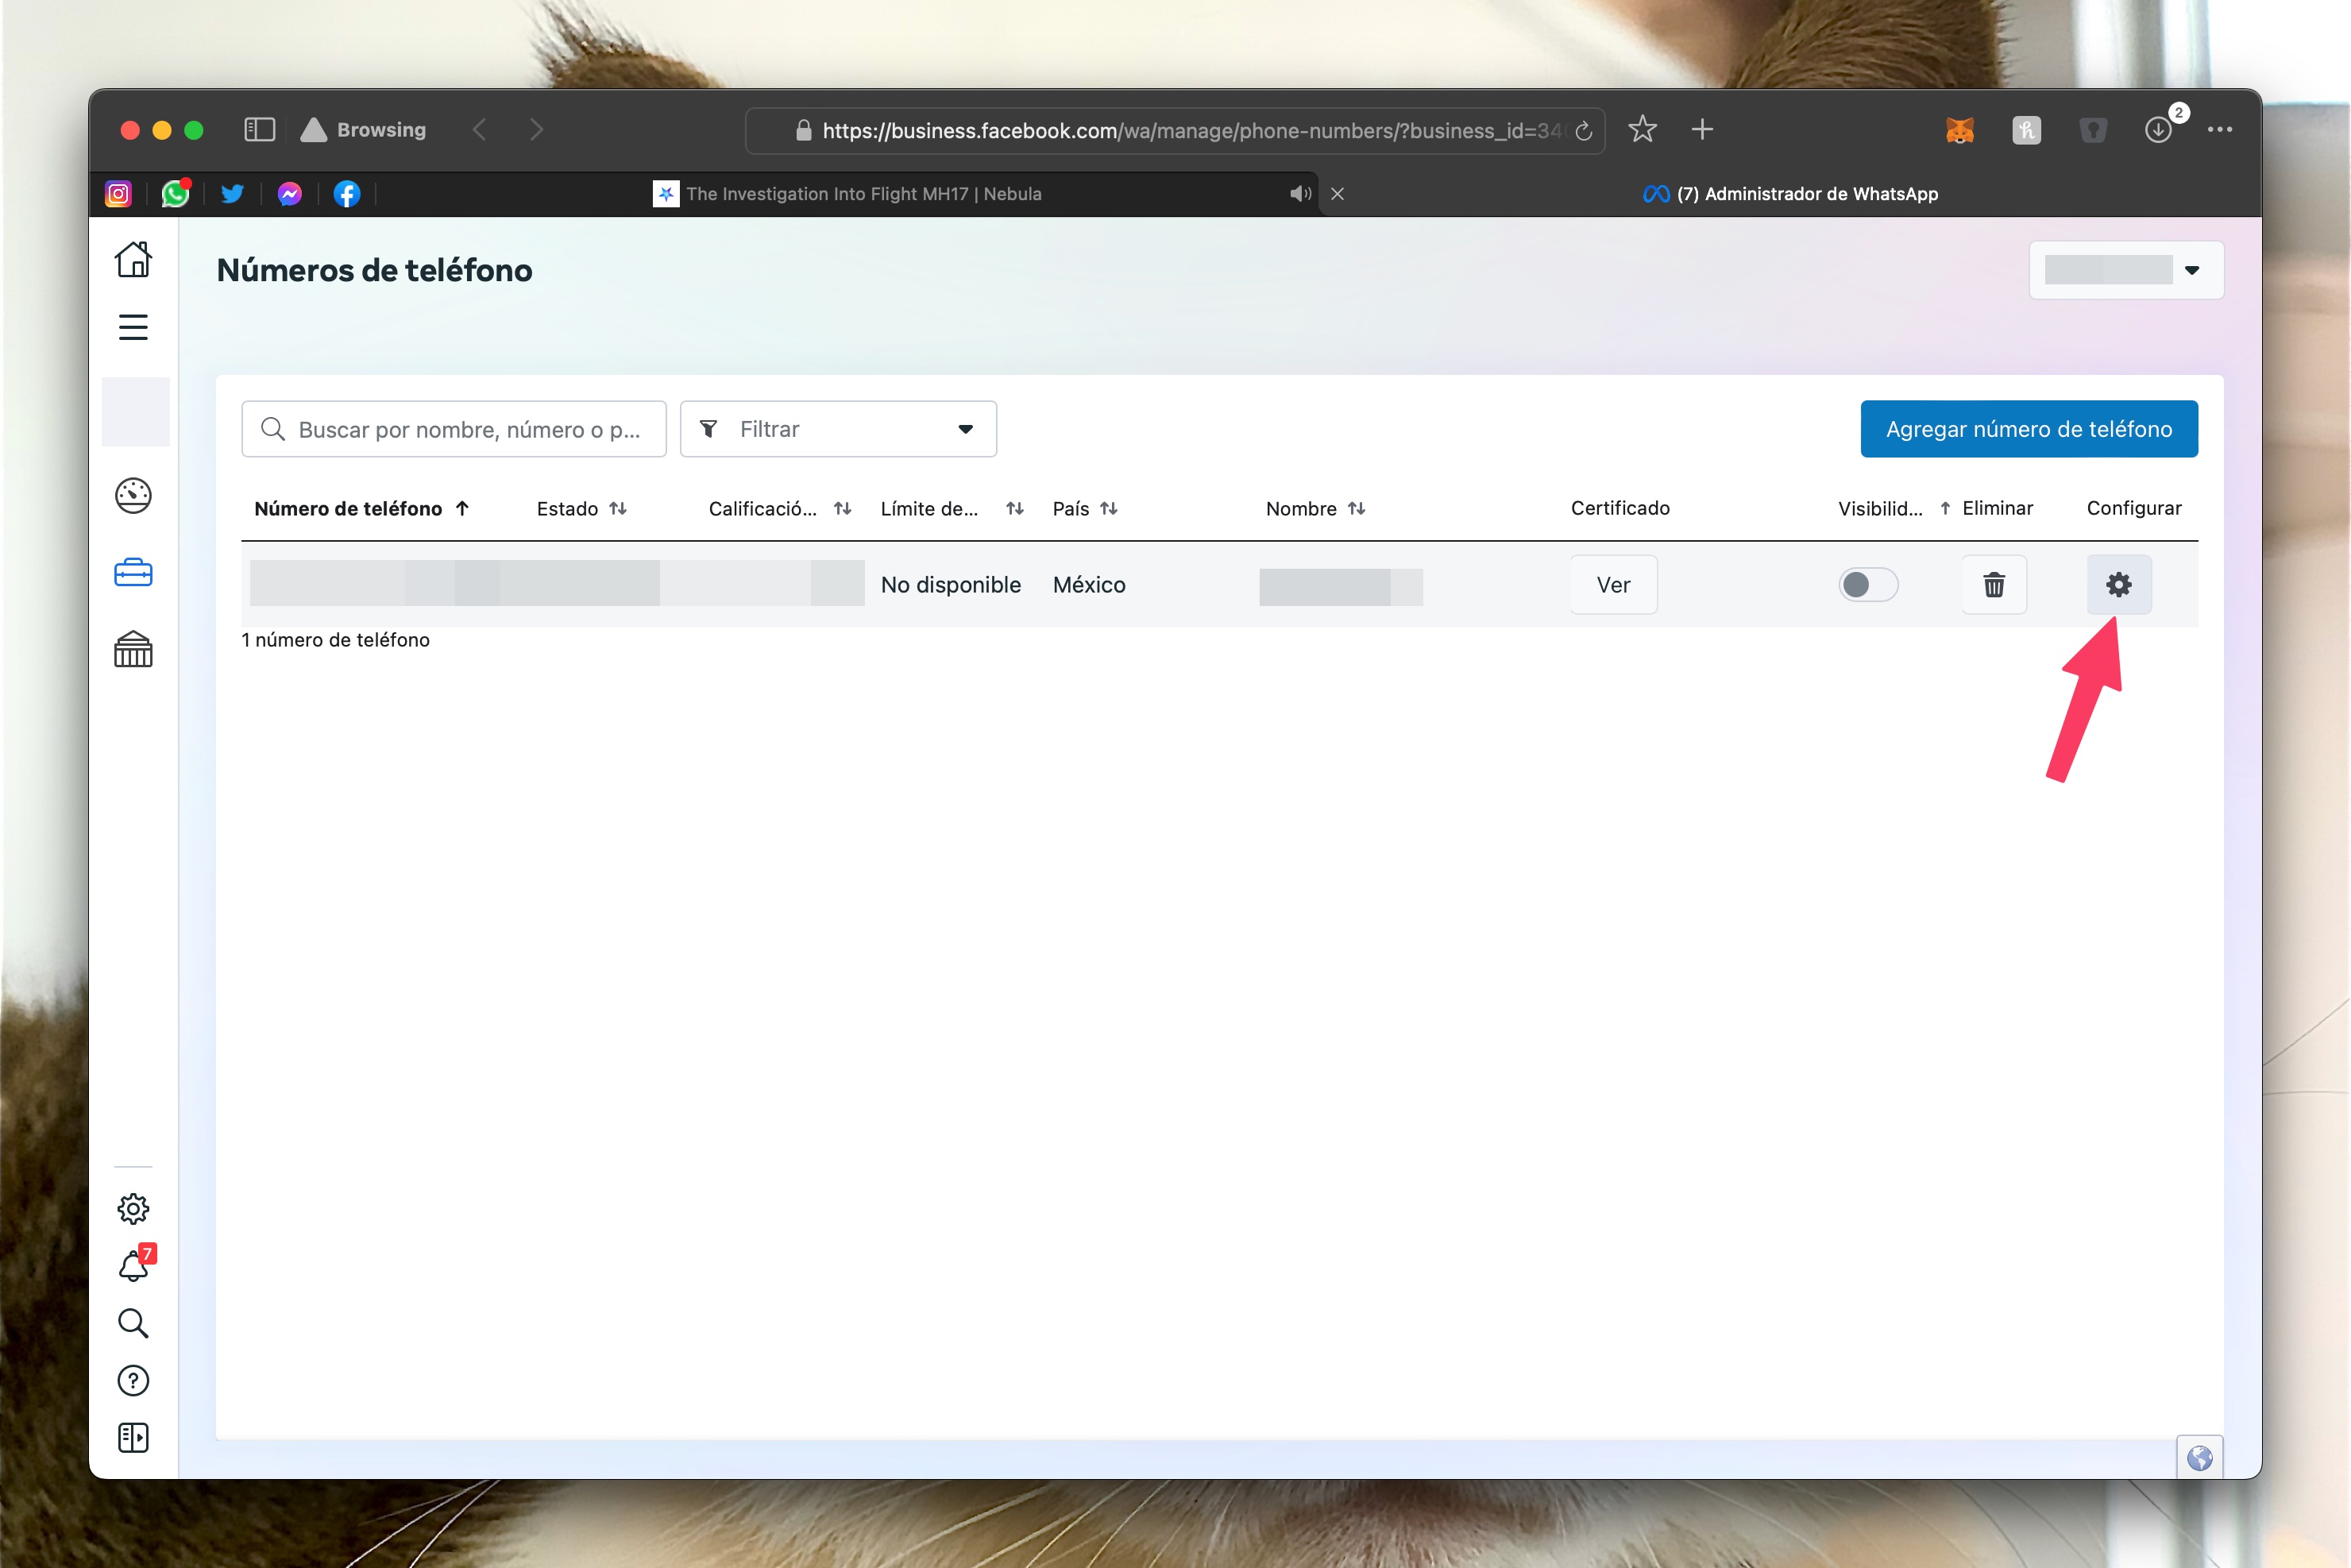The width and height of the screenshot is (2351, 1568).
Task: Open the toolbox account tools icon
Action: (x=133, y=573)
